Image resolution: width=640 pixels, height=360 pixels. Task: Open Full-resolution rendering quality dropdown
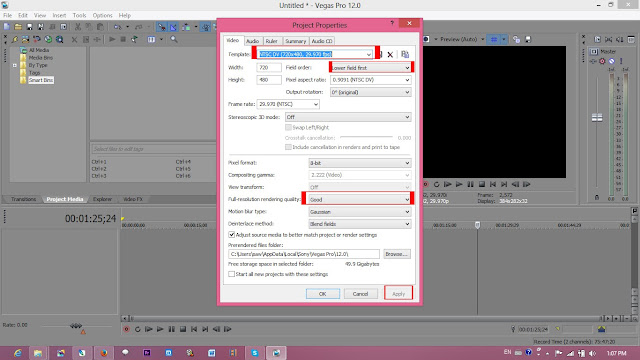click(x=407, y=200)
